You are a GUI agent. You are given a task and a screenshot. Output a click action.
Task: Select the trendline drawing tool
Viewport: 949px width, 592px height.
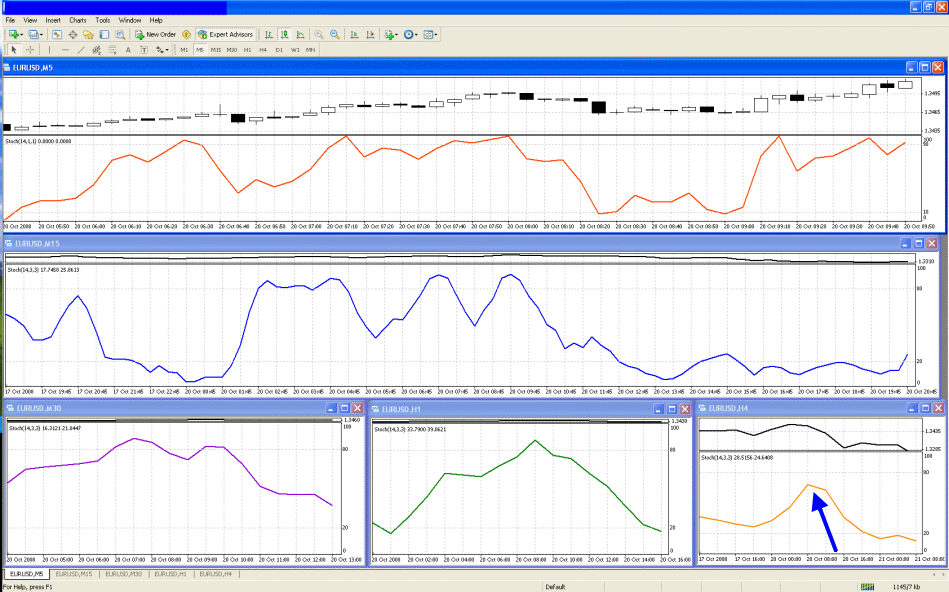[81, 50]
